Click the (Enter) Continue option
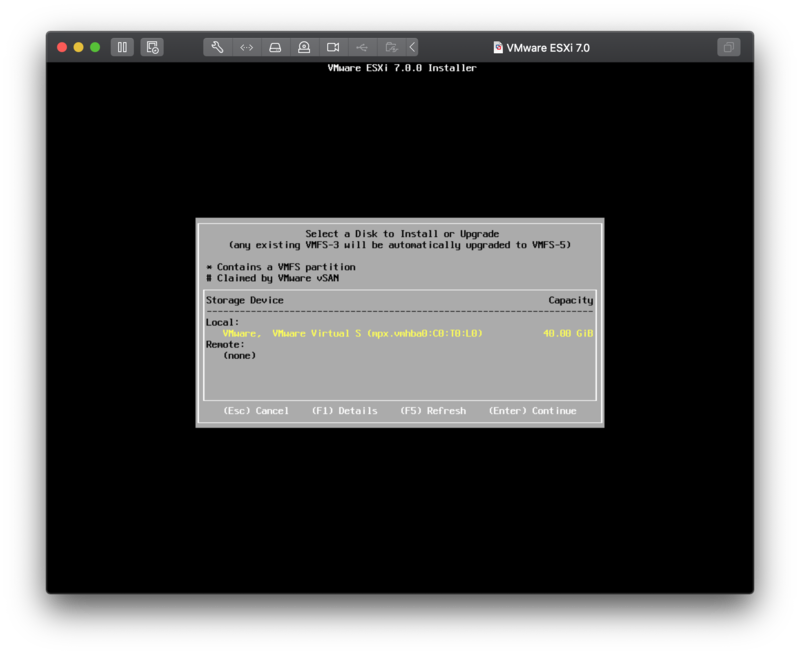The width and height of the screenshot is (800, 655). pos(533,411)
